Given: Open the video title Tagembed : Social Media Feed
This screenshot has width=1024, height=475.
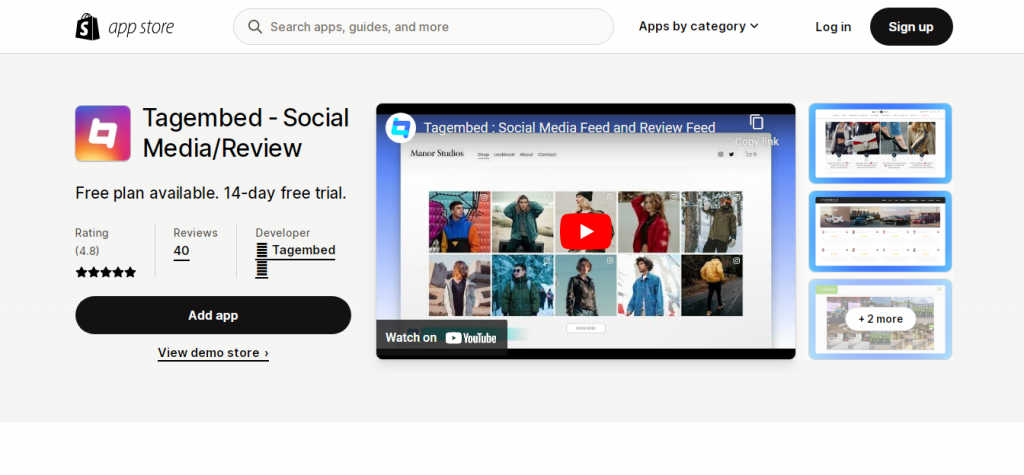Looking at the screenshot, I should 569,127.
